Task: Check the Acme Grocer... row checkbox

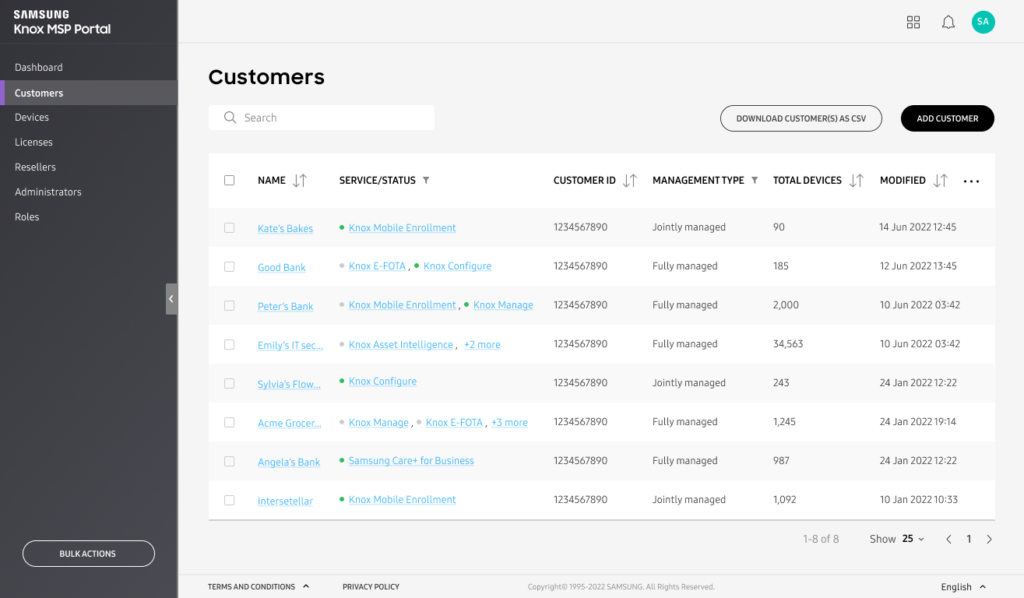Action: 229,422
